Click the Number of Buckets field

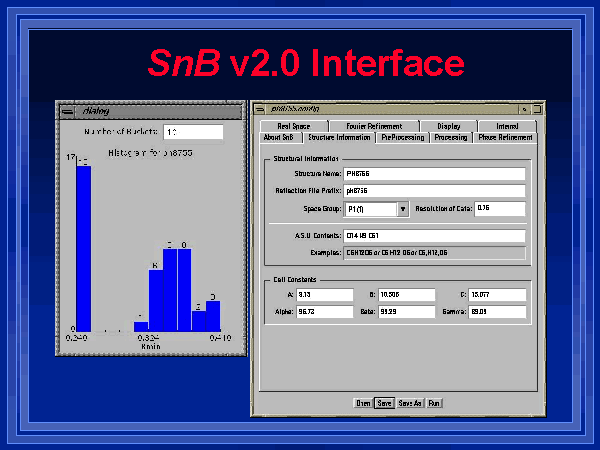(191, 132)
